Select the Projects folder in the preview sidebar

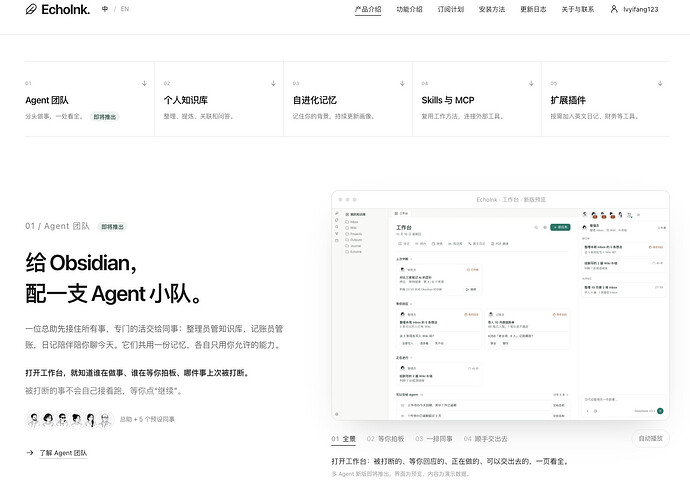coord(354,234)
